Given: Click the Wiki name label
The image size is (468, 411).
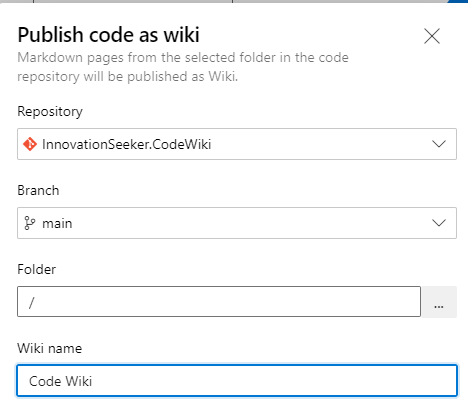Looking at the screenshot, I should click(x=50, y=348).
